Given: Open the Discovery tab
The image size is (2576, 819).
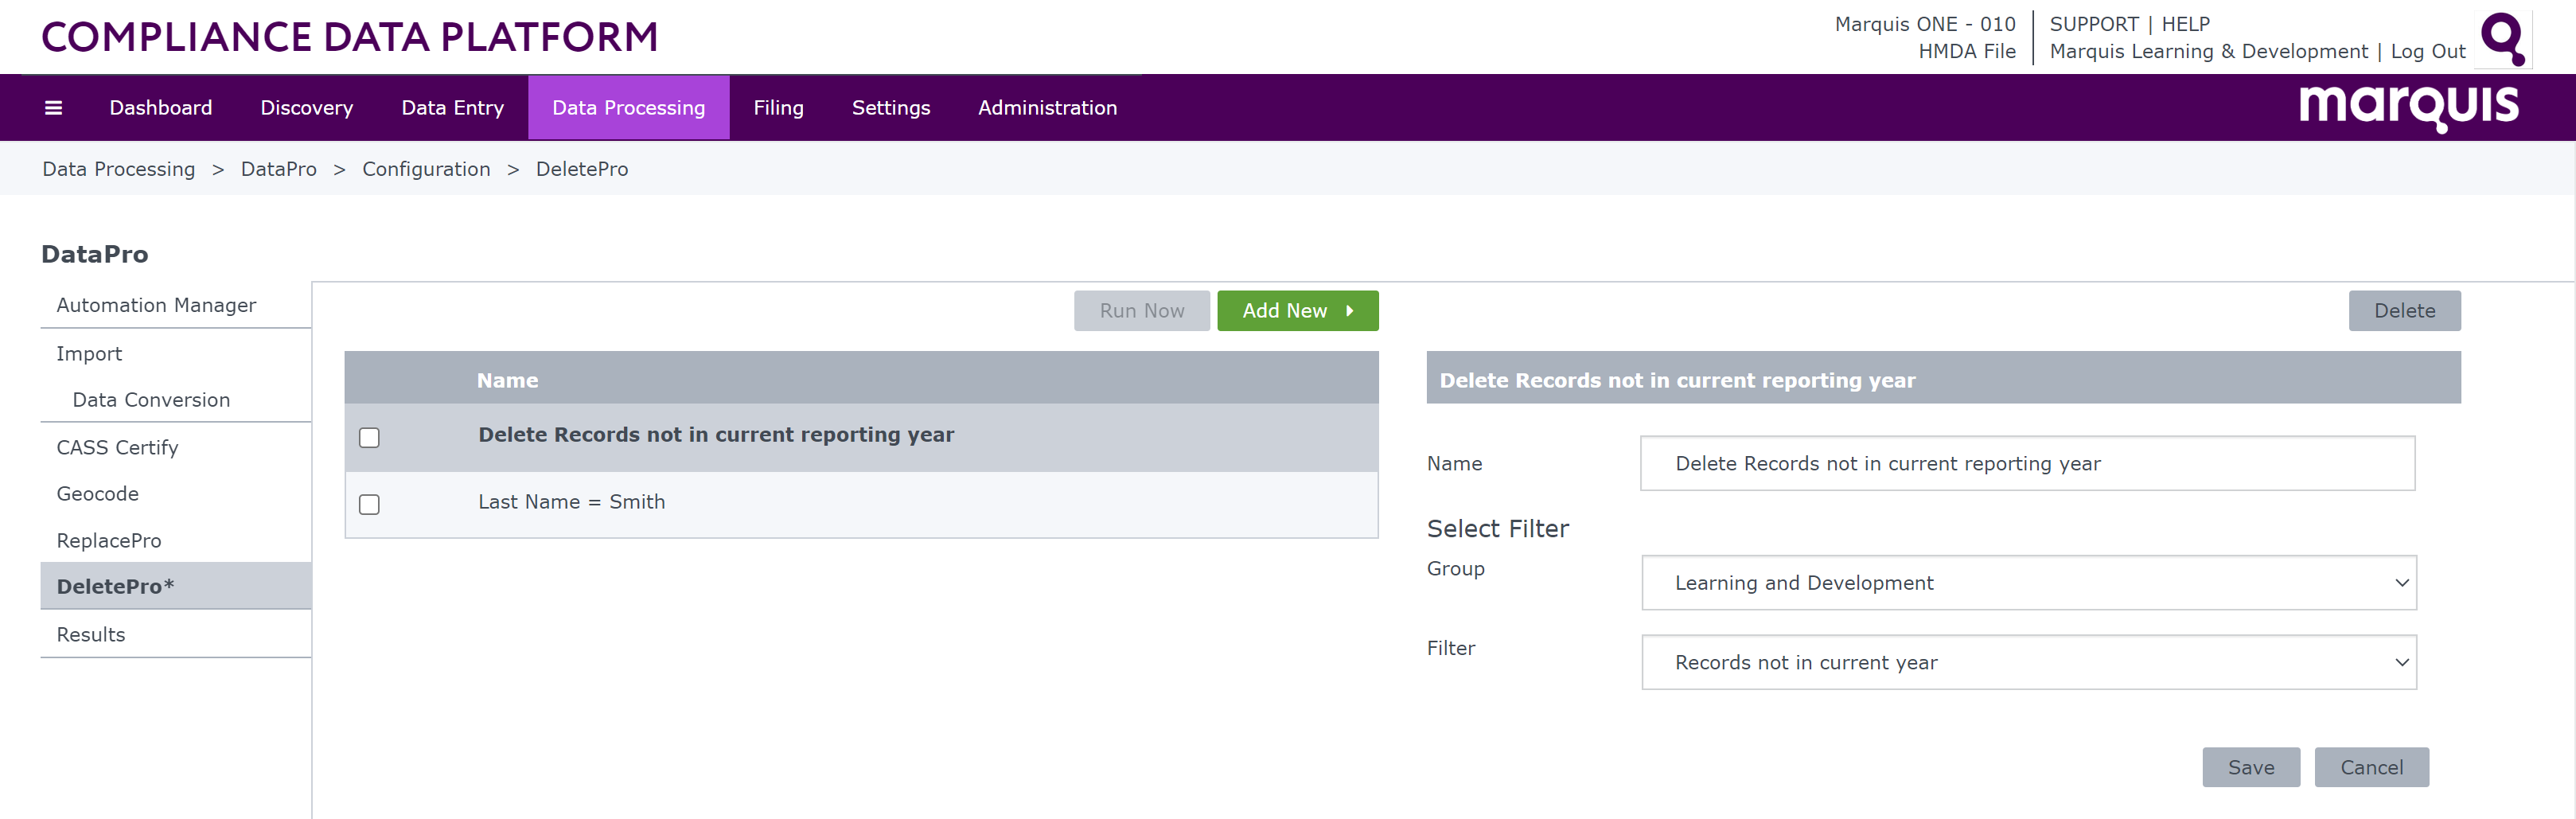Looking at the screenshot, I should 307,108.
